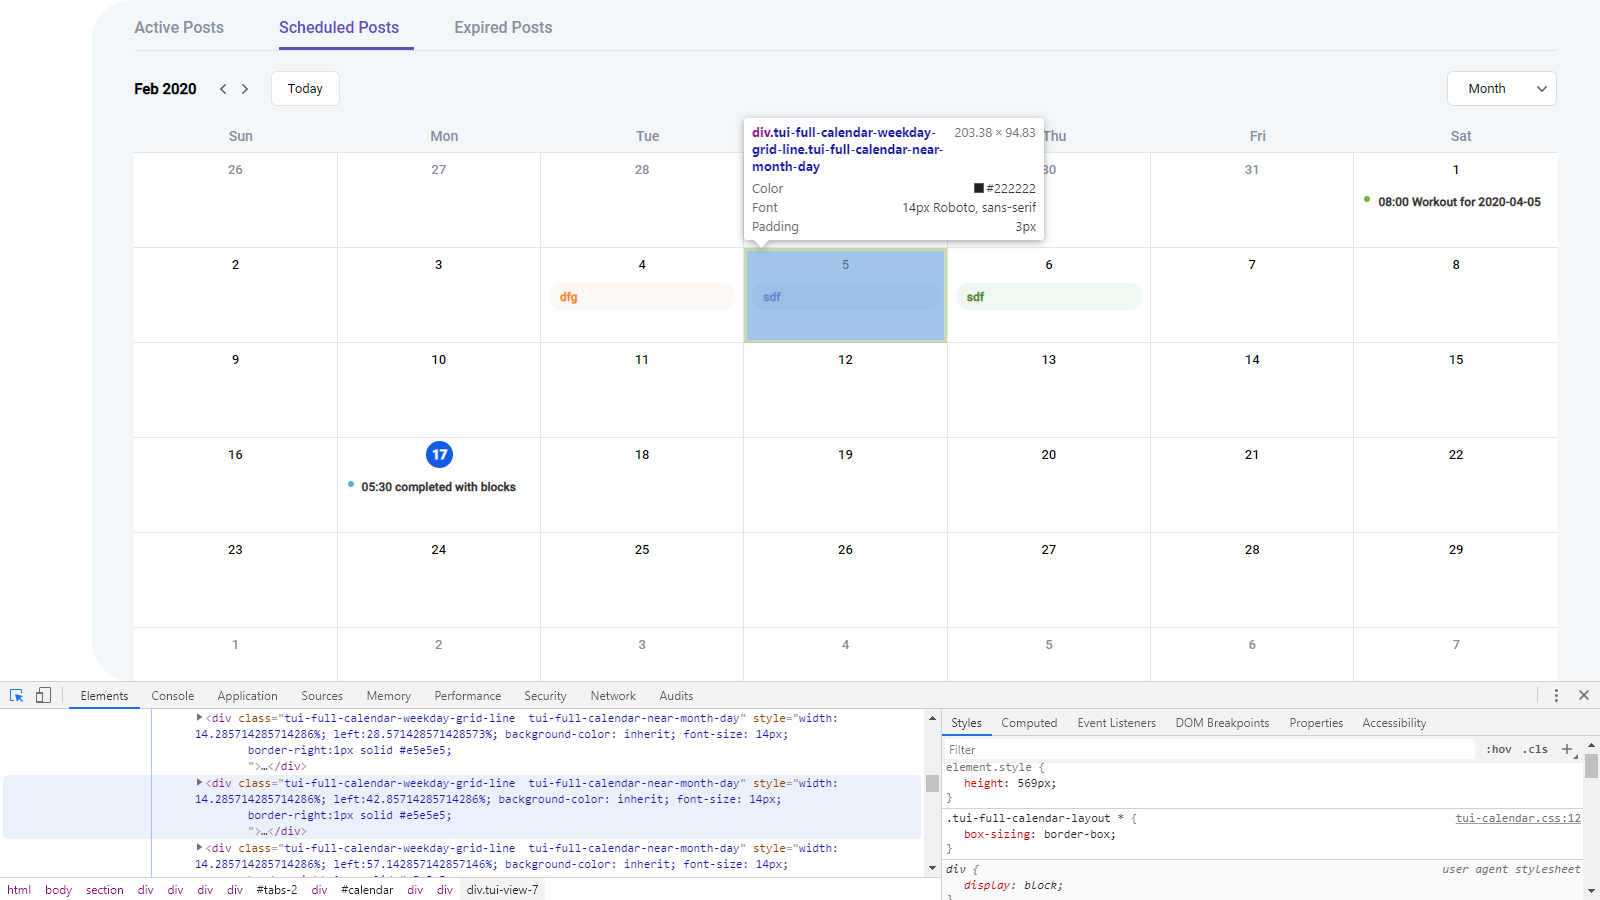Switch to the Expired Posts tab
The width and height of the screenshot is (1600, 900).
503,27
